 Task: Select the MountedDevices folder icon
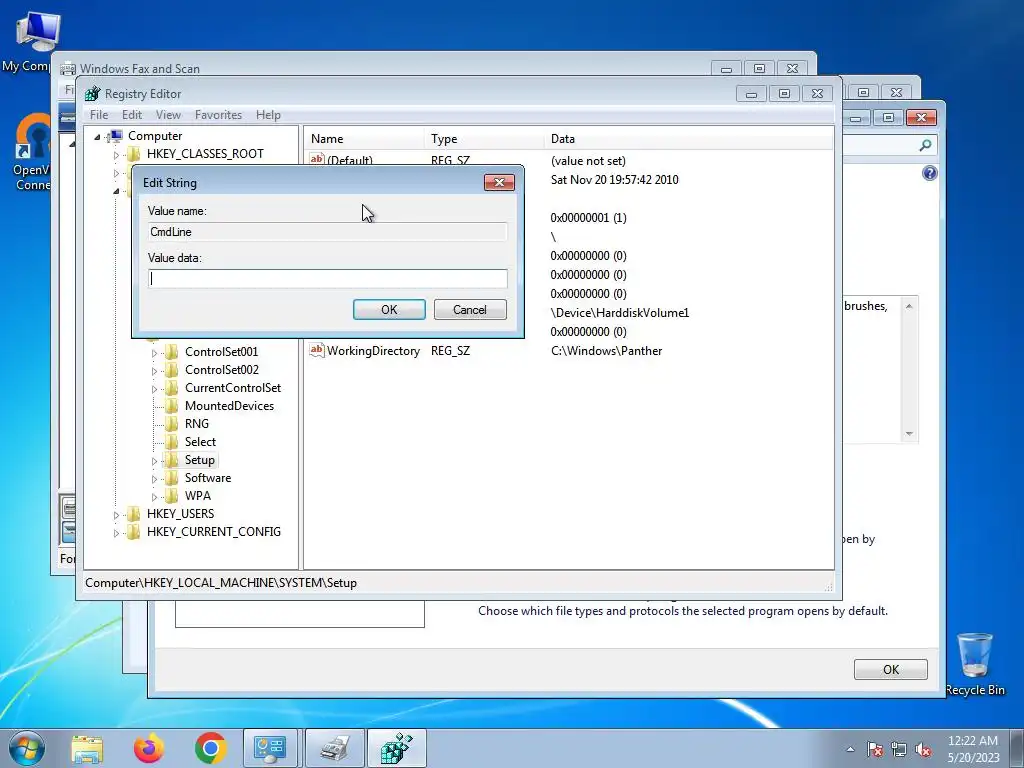(171, 406)
